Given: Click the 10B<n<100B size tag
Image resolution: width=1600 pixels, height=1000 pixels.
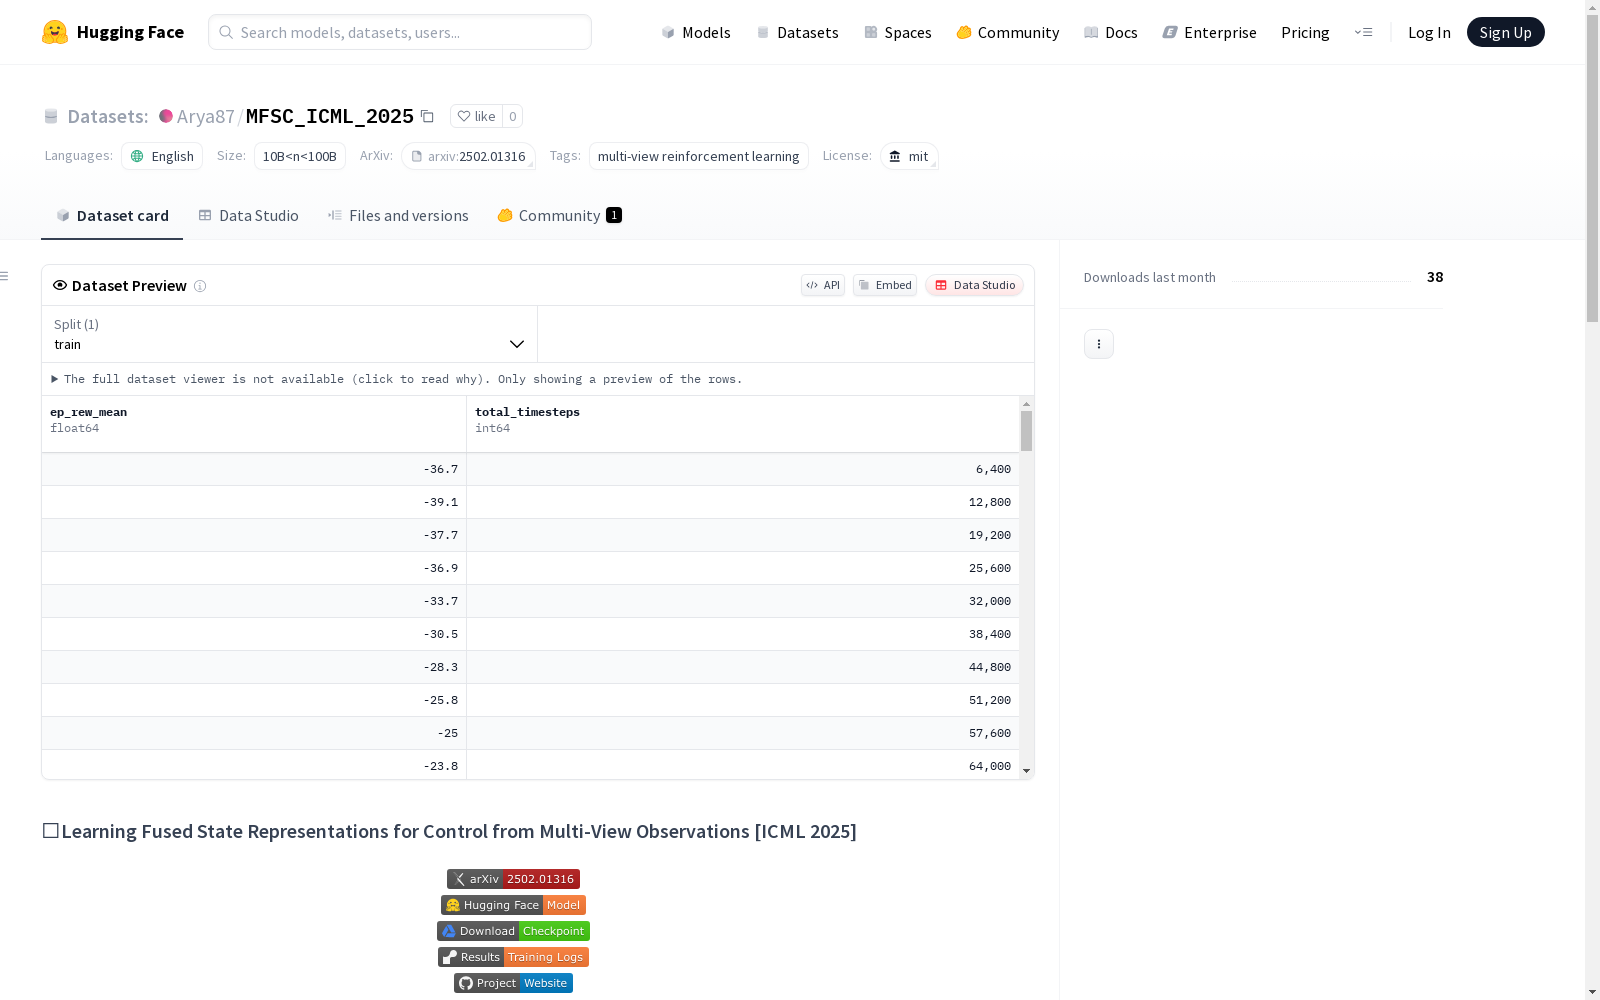Looking at the screenshot, I should point(300,156).
